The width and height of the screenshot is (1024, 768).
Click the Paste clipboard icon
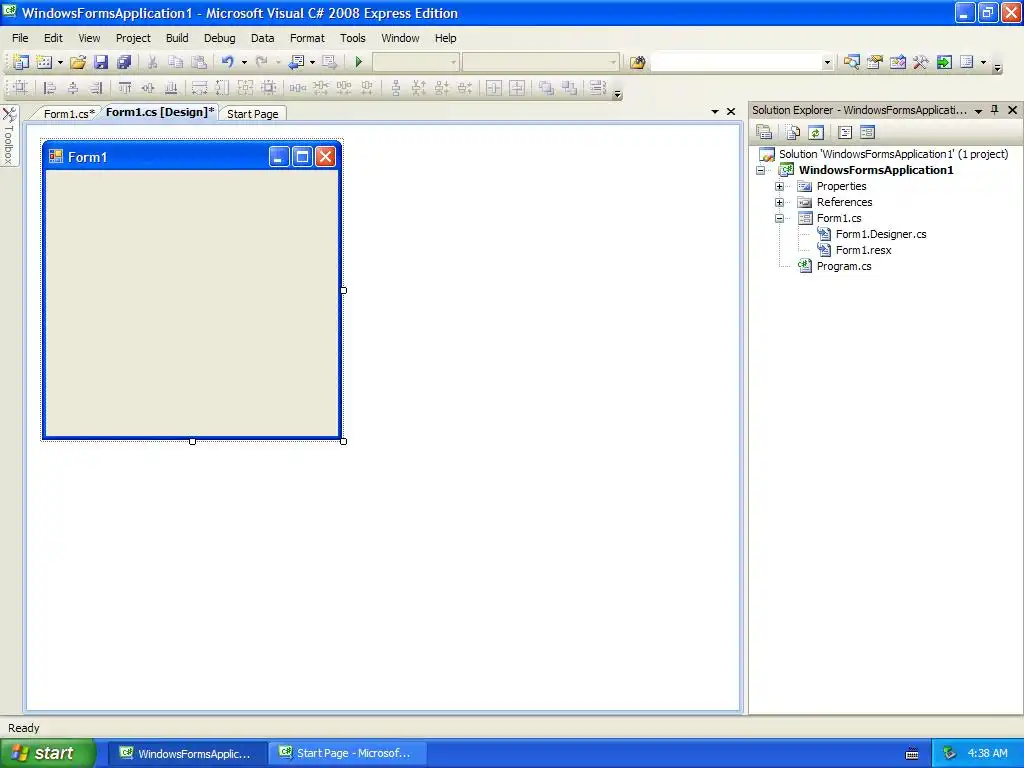point(199,62)
